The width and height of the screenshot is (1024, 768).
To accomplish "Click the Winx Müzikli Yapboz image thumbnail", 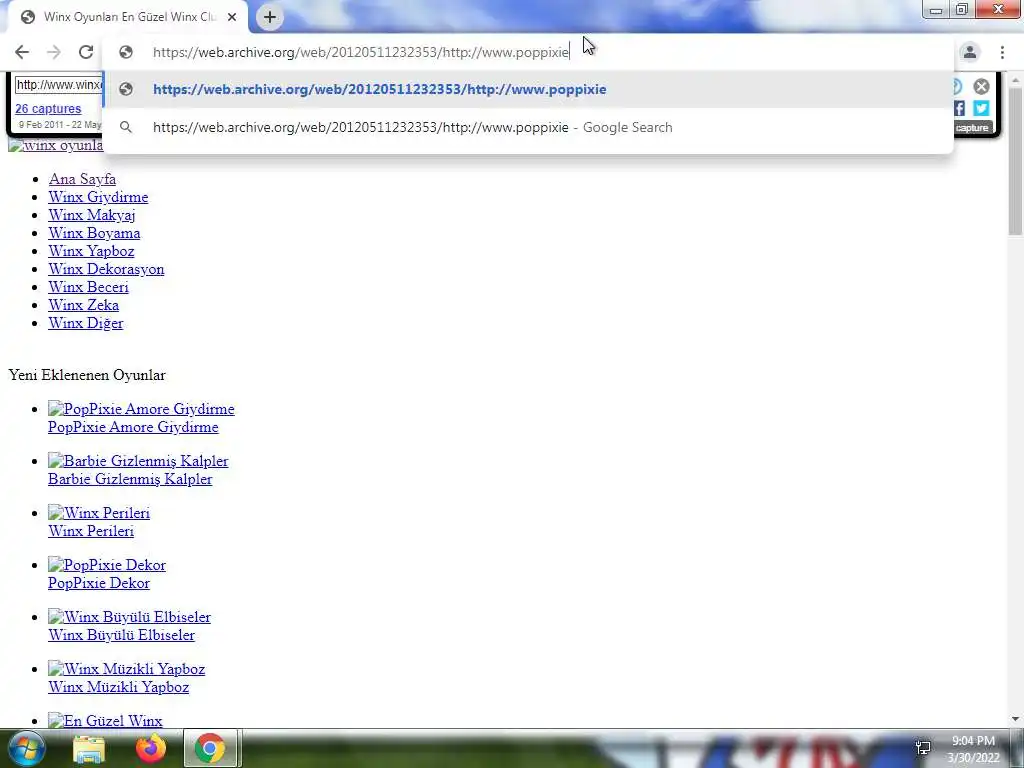I will pos(127,669).
